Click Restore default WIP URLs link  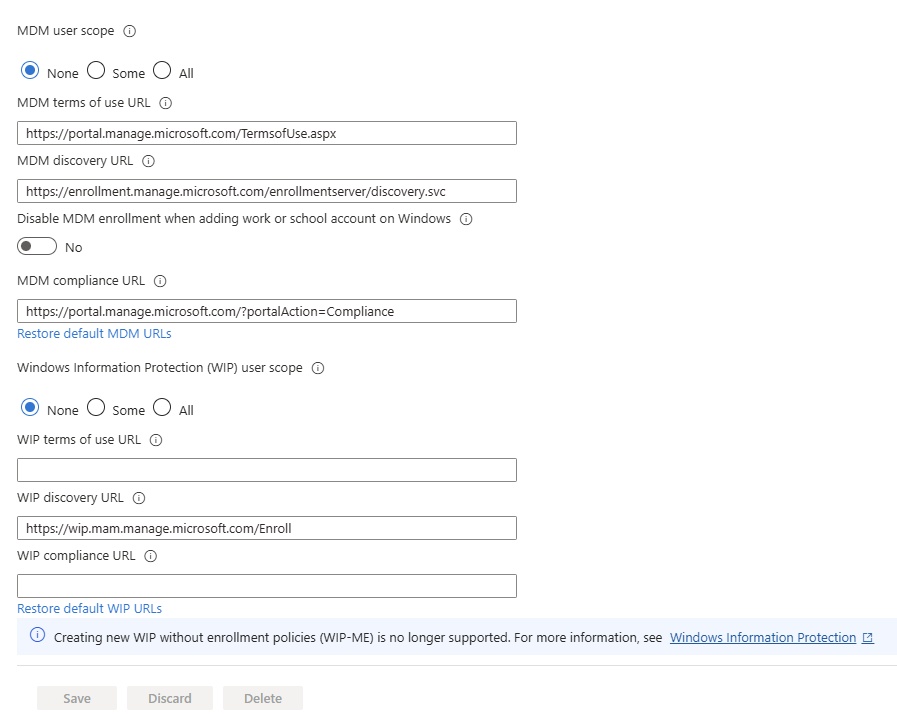(x=89, y=609)
